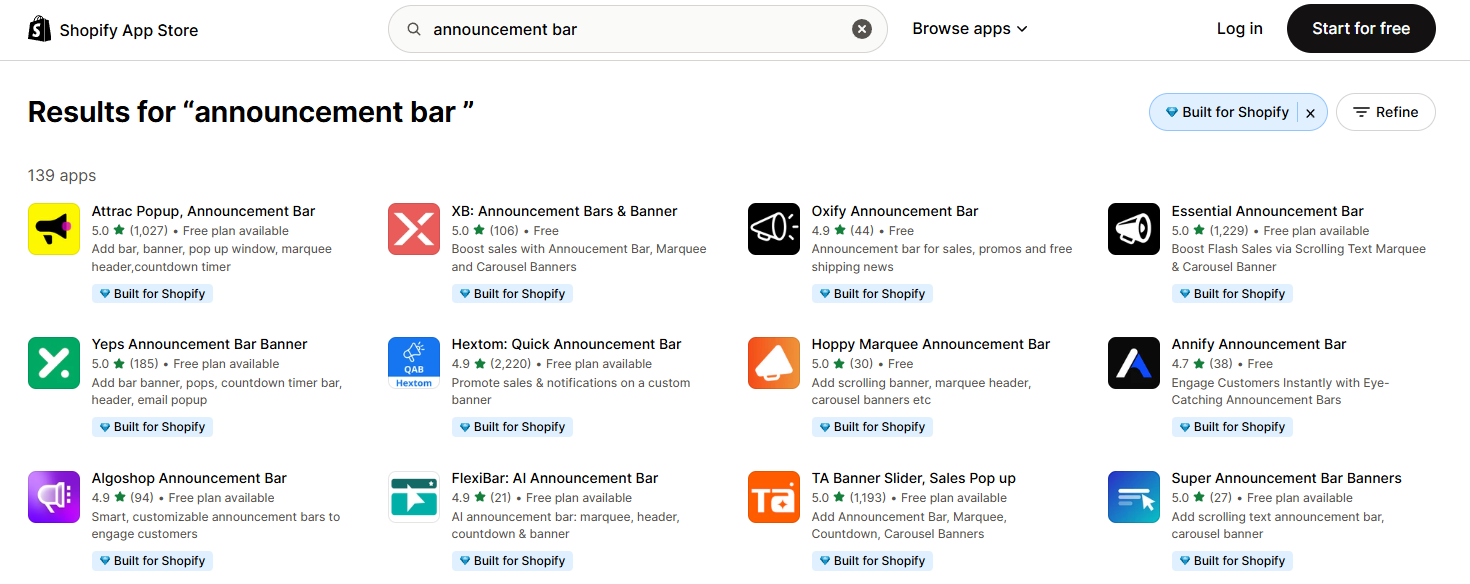
Task: Open TA Banner Slider, Sales Pop up title
Action: pyautogui.click(x=913, y=478)
